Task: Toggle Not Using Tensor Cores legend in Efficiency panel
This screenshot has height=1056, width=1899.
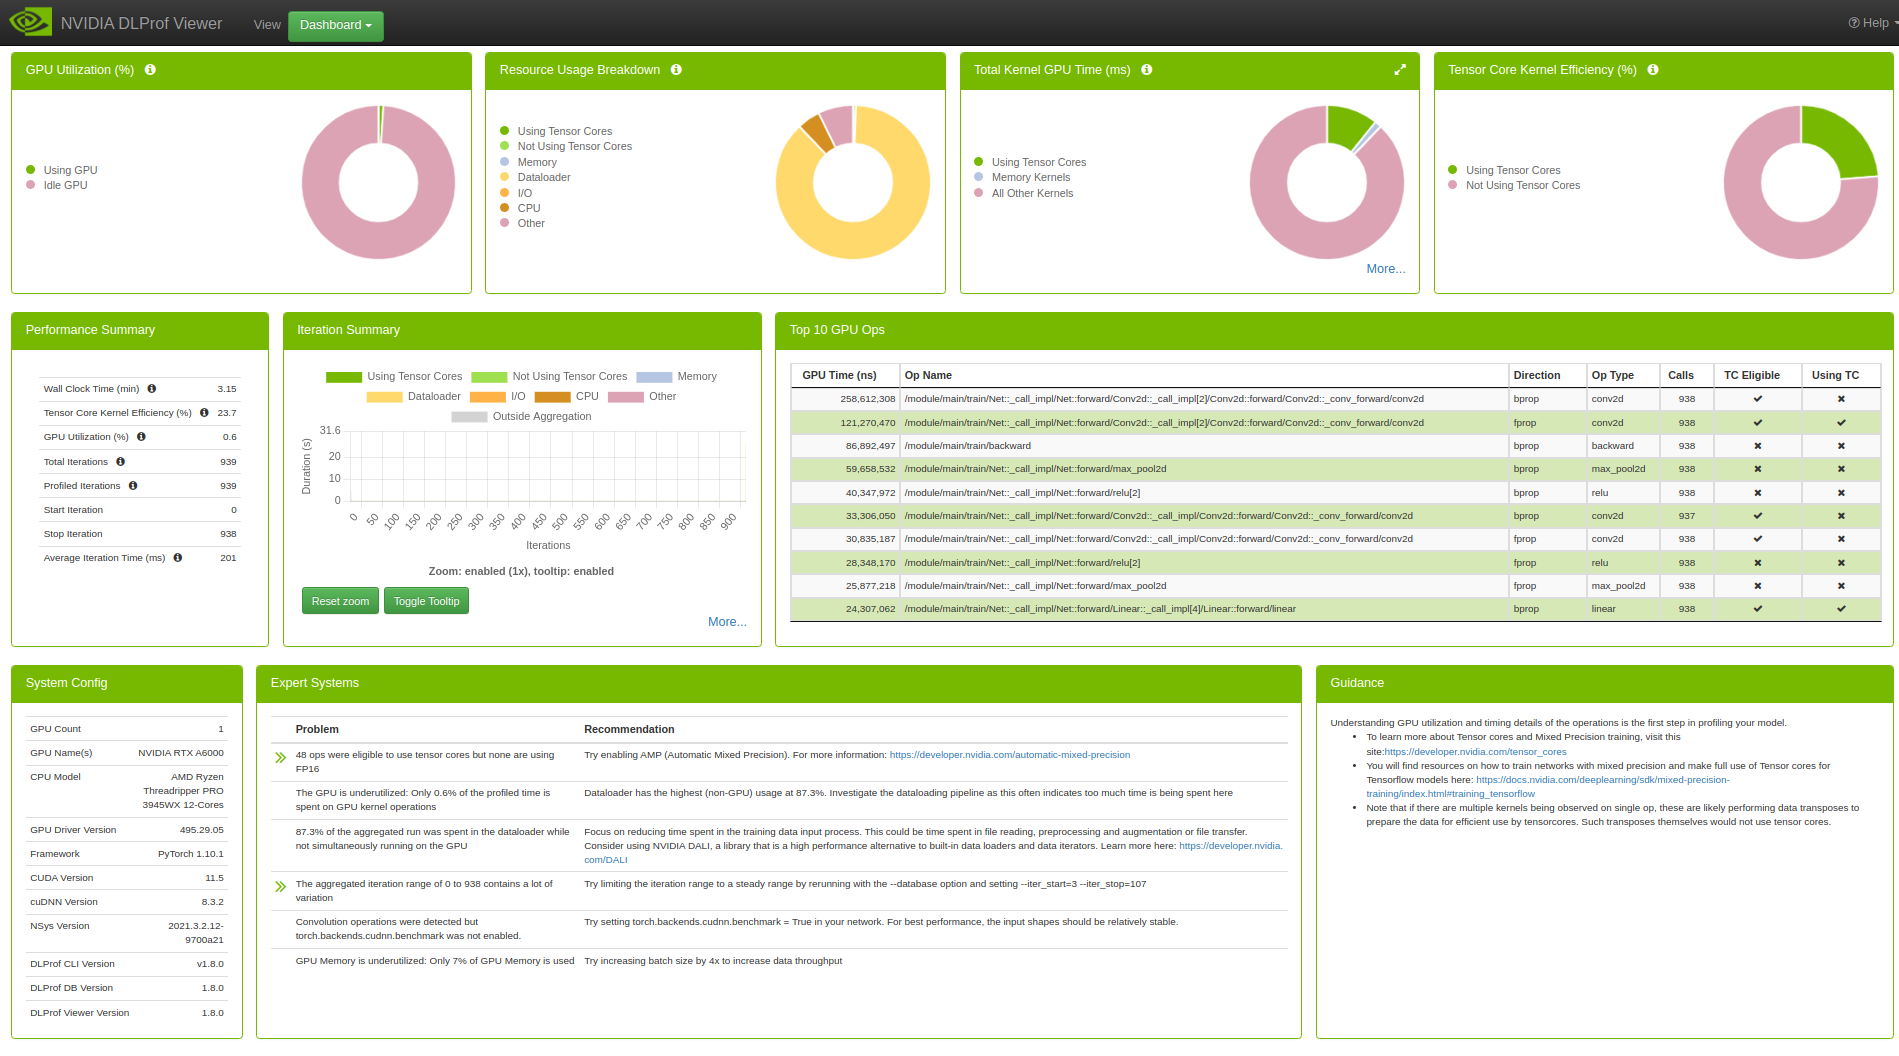Action: pyautogui.click(x=1514, y=185)
